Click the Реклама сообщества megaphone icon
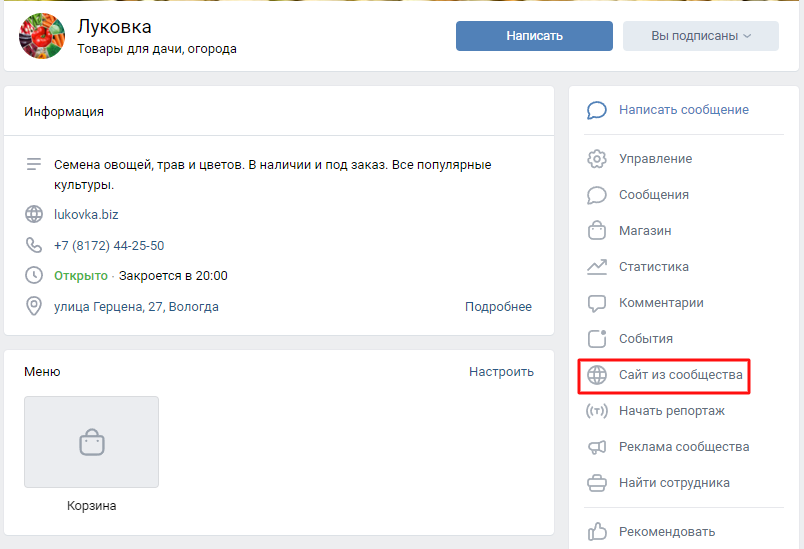 click(597, 447)
